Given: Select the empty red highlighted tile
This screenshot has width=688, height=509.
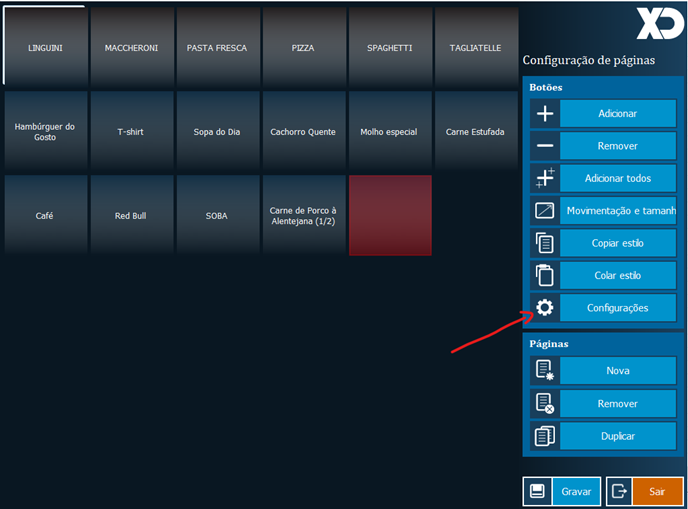Looking at the screenshot, I should 390,215.
